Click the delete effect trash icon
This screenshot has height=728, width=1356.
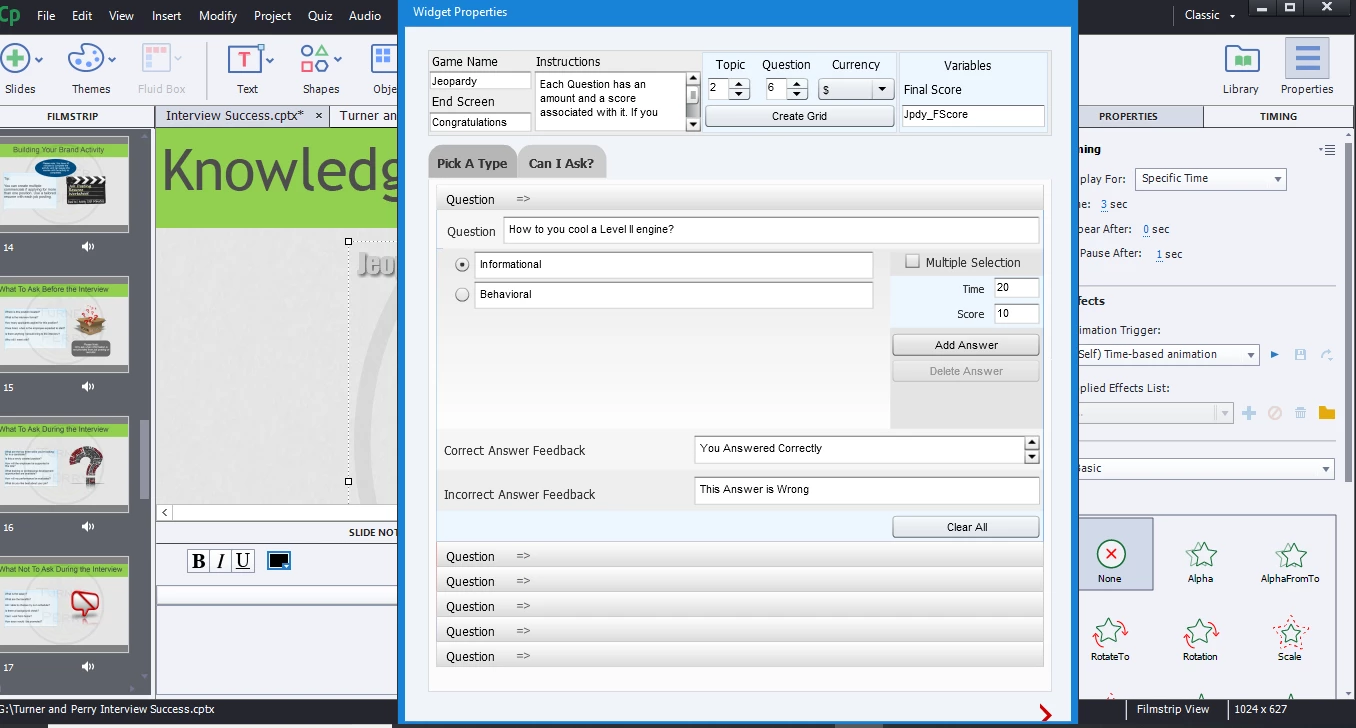point(1301,413)
